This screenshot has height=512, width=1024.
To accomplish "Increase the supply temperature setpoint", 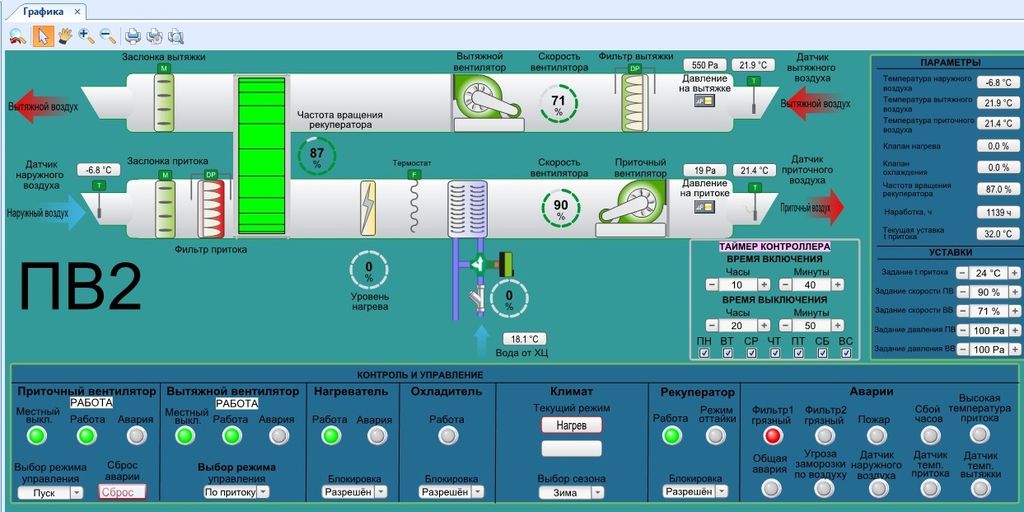I will pyautogui.click(x=1014, y=273).
